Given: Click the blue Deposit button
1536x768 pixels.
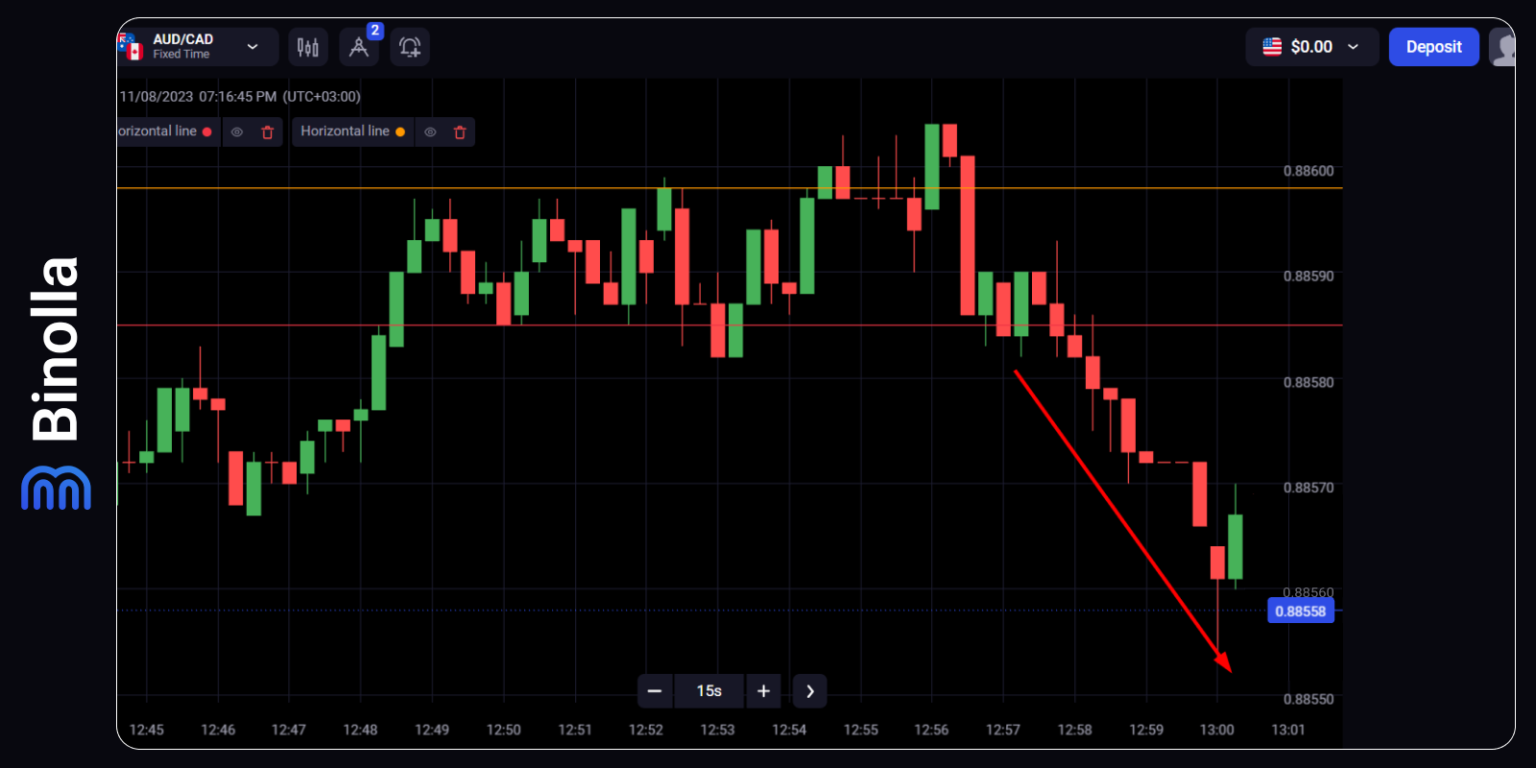Looking at the screenshot, I should coord(1434,46).
